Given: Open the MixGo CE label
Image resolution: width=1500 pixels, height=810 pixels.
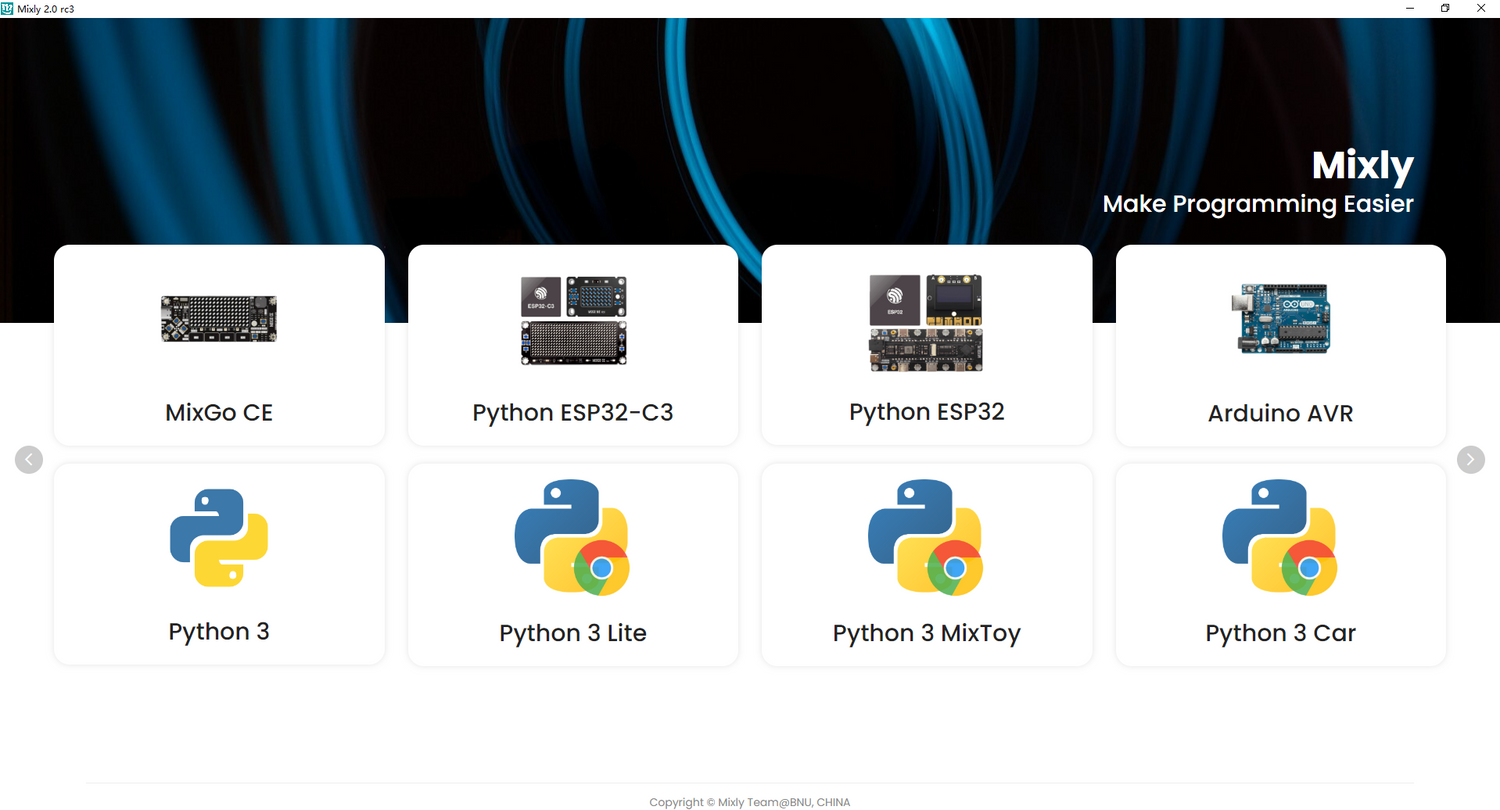Looking at the screenshot, I should pos(219,412).
